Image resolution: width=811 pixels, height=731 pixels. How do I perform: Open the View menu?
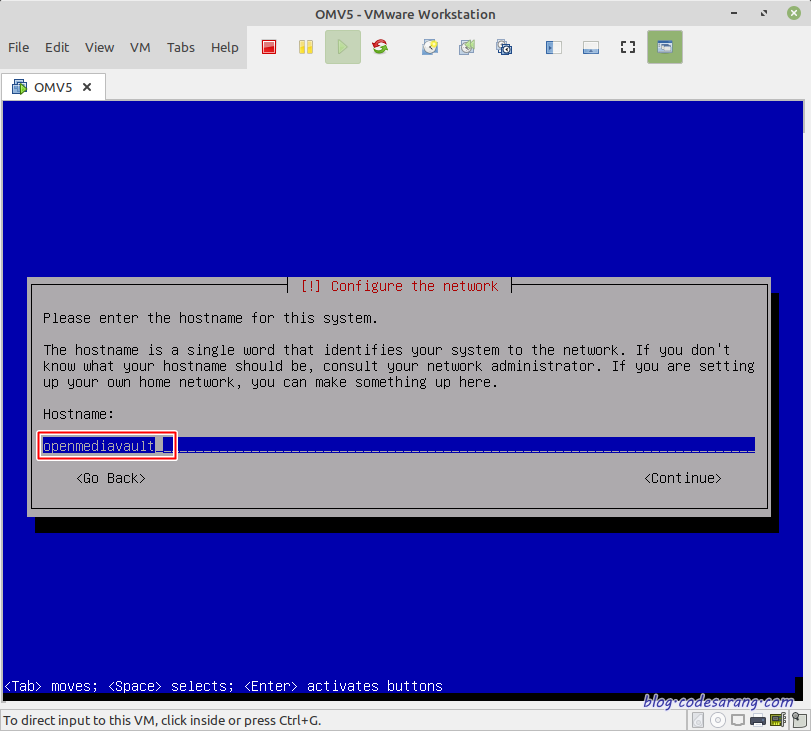[99, 47]
